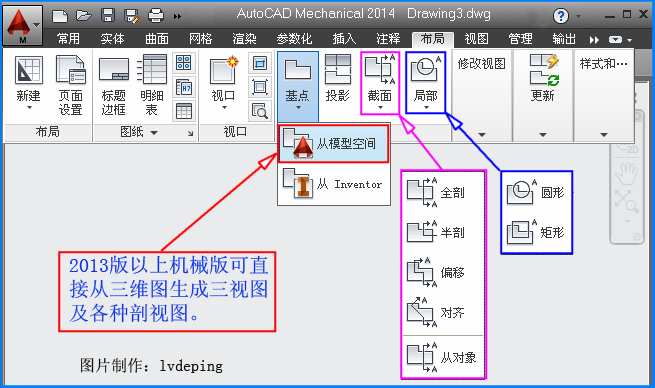The width and height of the screenshot is (655, 388).
Task: Click the Save disk icon
Action: pos(108,16)
